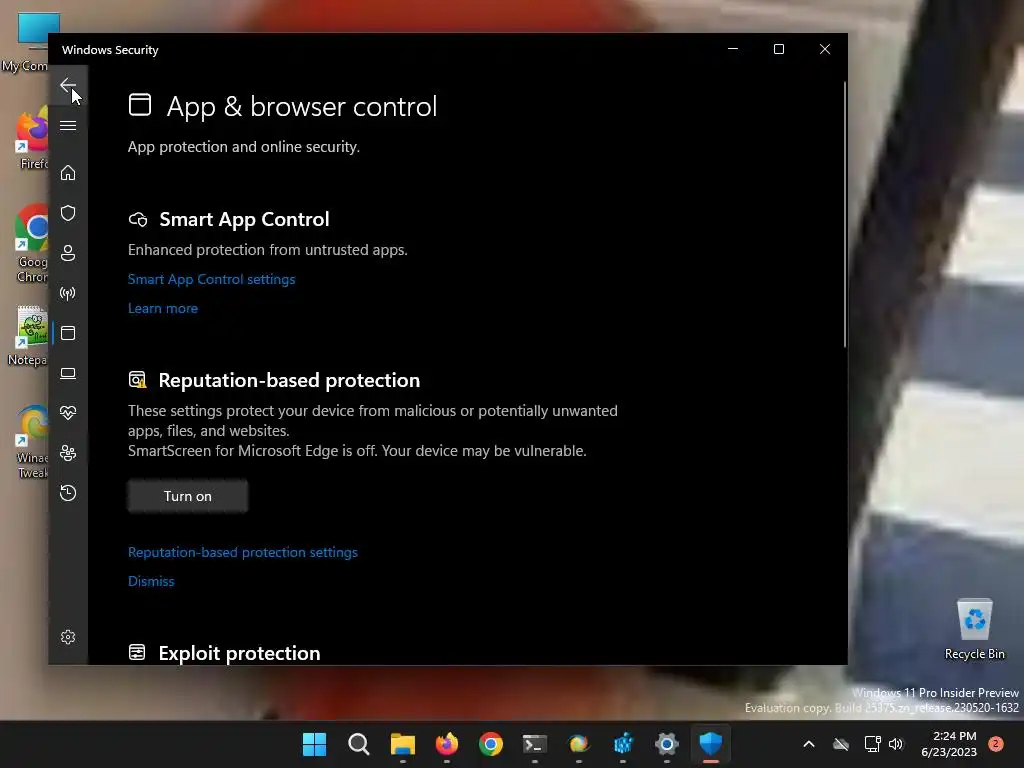1024x768 pixels.
Task: Select Recycle Bin on desktop
Action: pyautogui.click(x=974, y=630)
